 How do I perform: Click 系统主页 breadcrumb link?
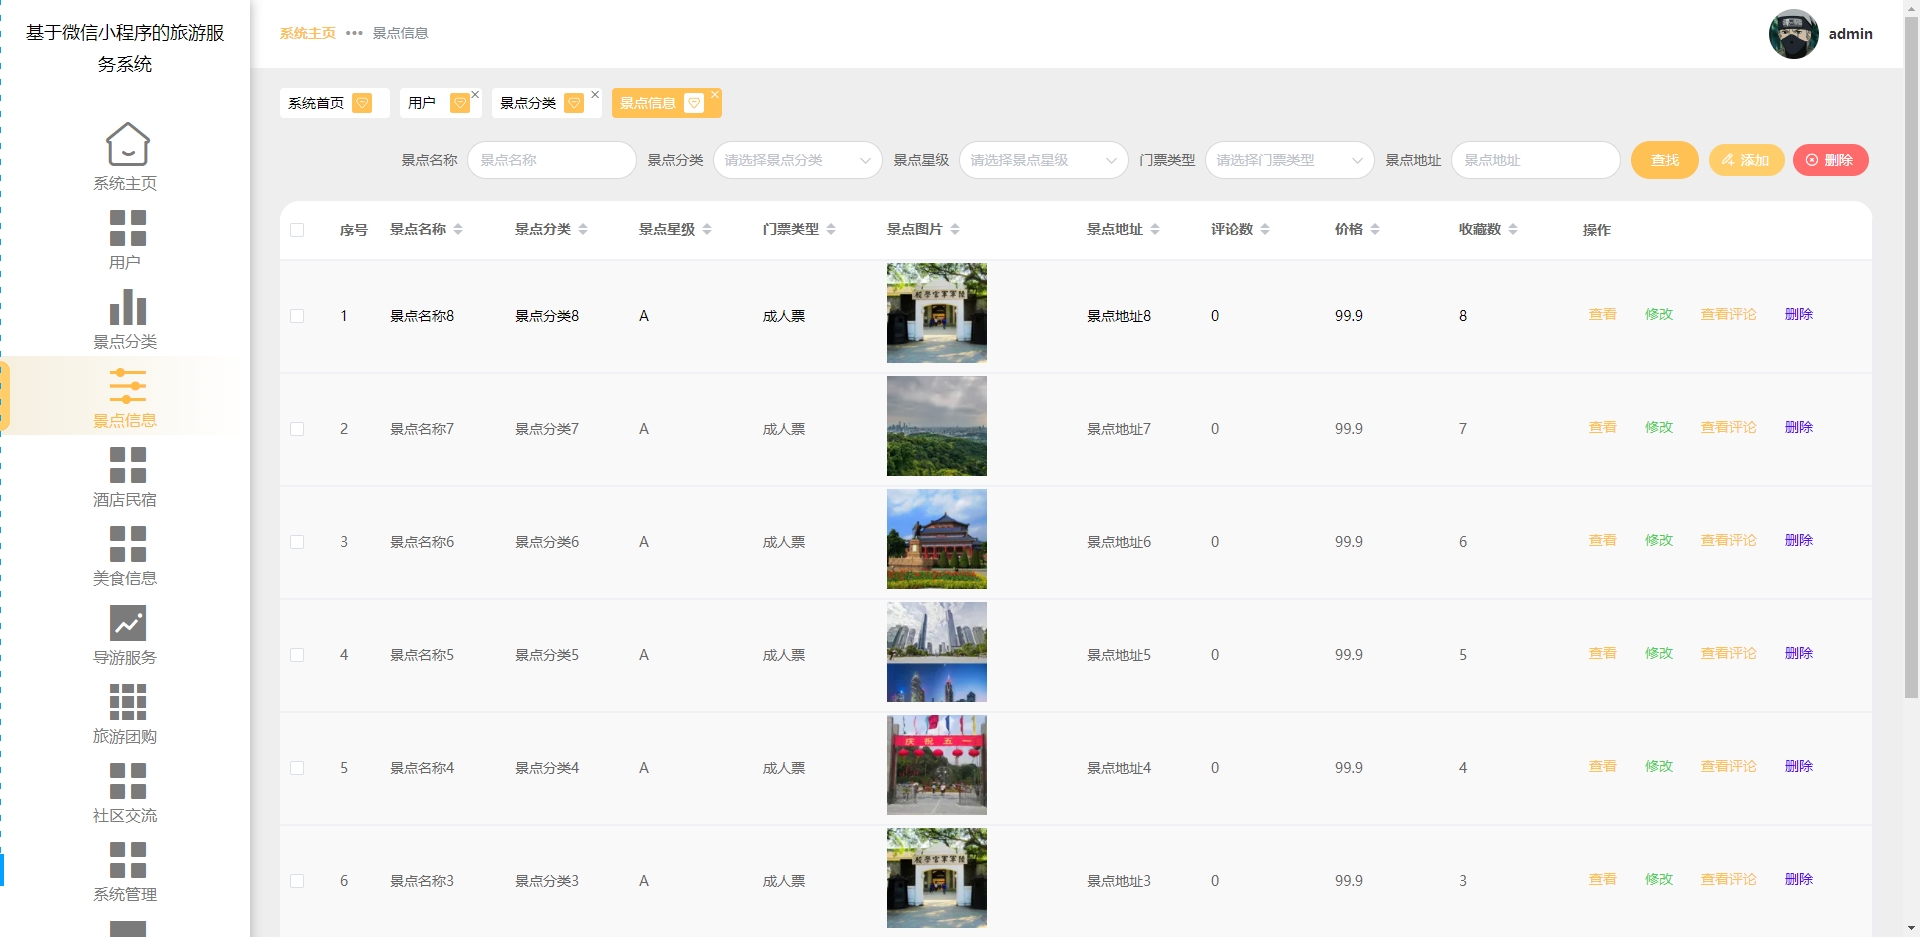(308, 33)
